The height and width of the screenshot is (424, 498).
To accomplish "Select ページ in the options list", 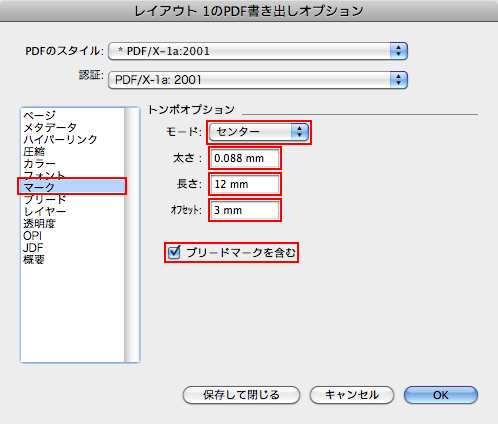I will [39, 115].
